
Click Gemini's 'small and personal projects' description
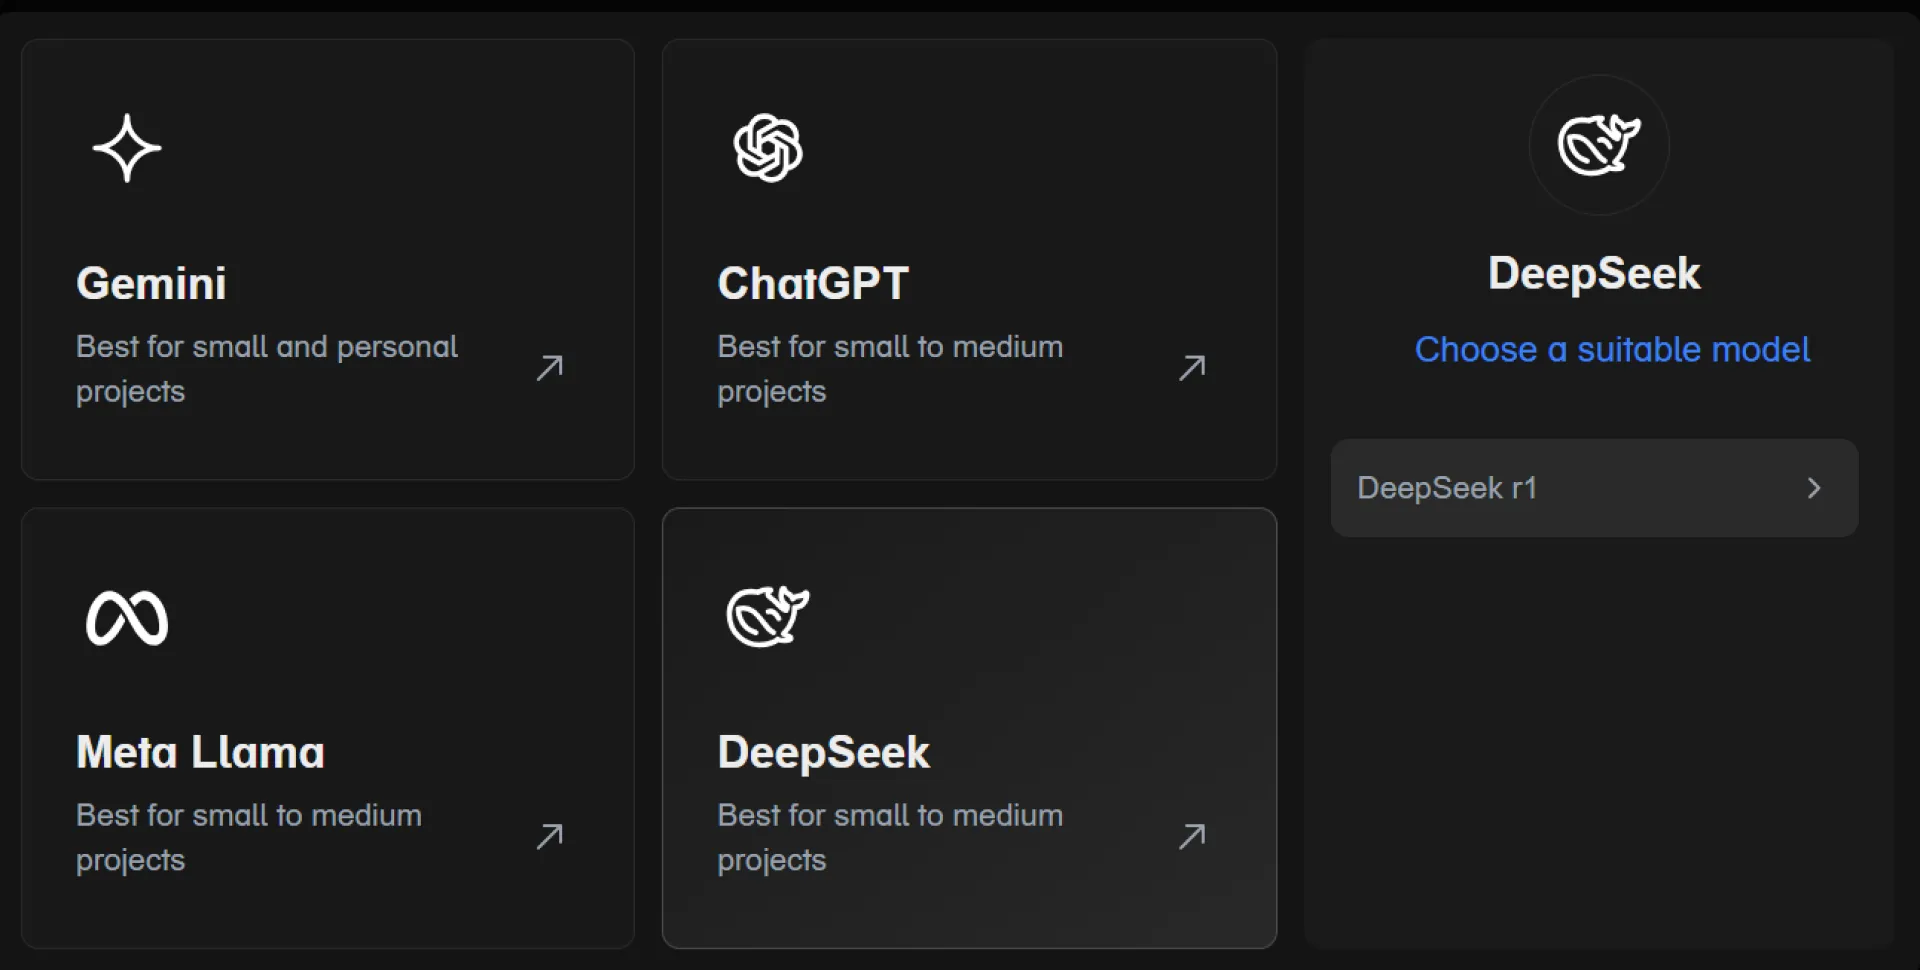coord(266,368)
